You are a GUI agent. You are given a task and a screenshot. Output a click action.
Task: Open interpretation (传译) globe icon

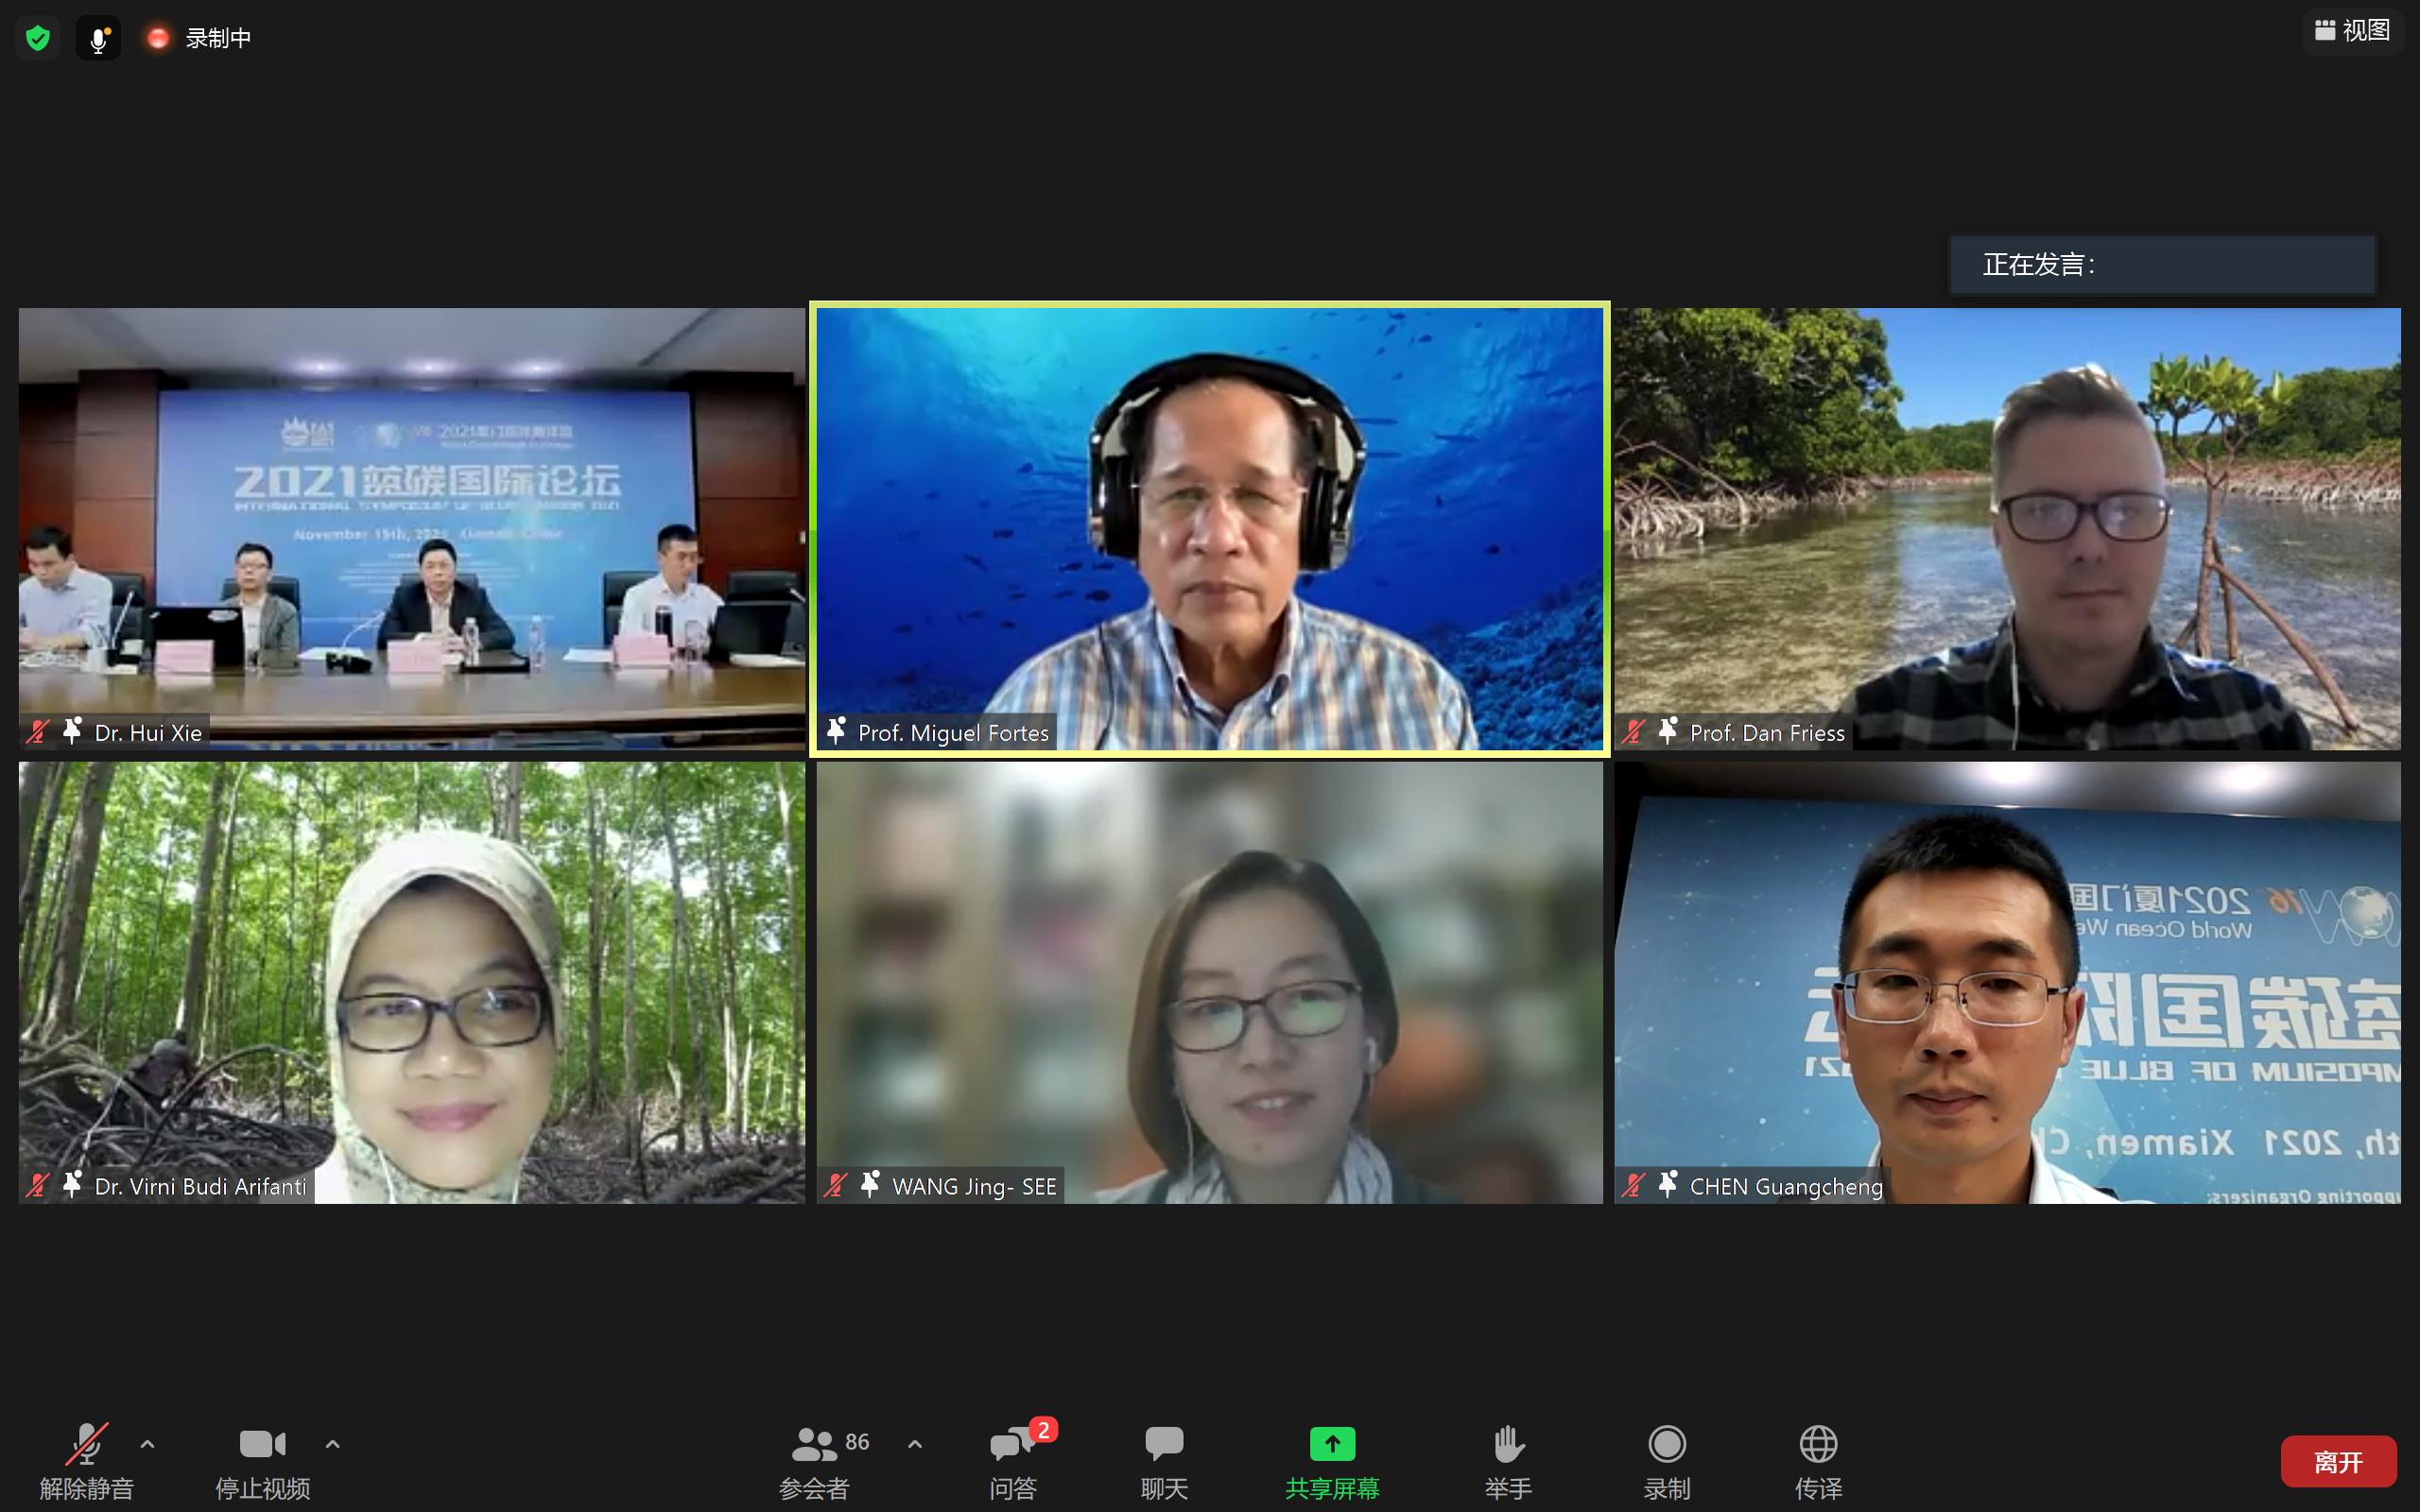coord(1817,1460)
